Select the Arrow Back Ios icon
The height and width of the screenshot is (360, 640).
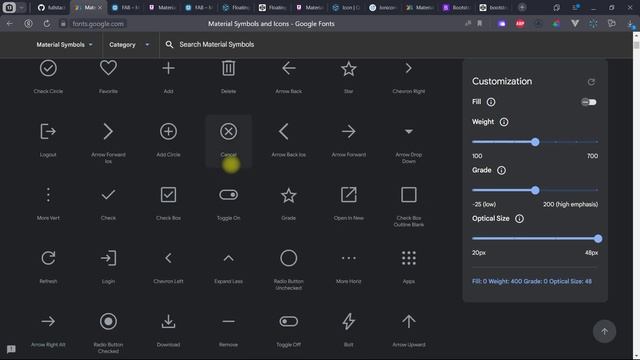284,131
